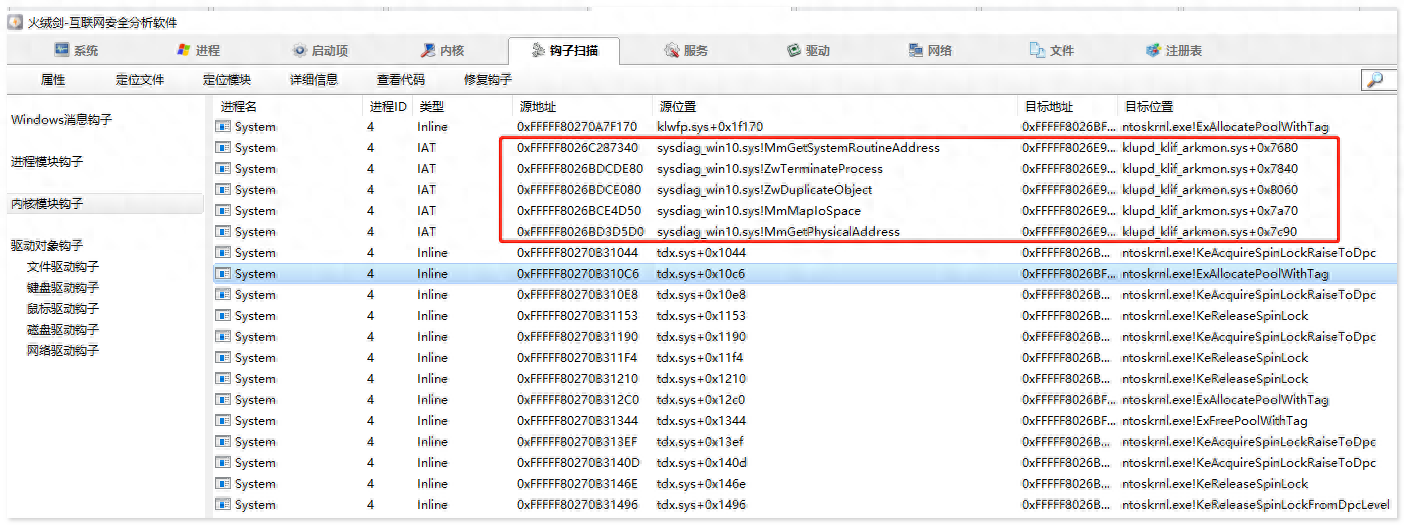Click 修复钩子 in the toolbar
Image resolution: width=1404 pixels, height=525 pixels.
point(488,80)
